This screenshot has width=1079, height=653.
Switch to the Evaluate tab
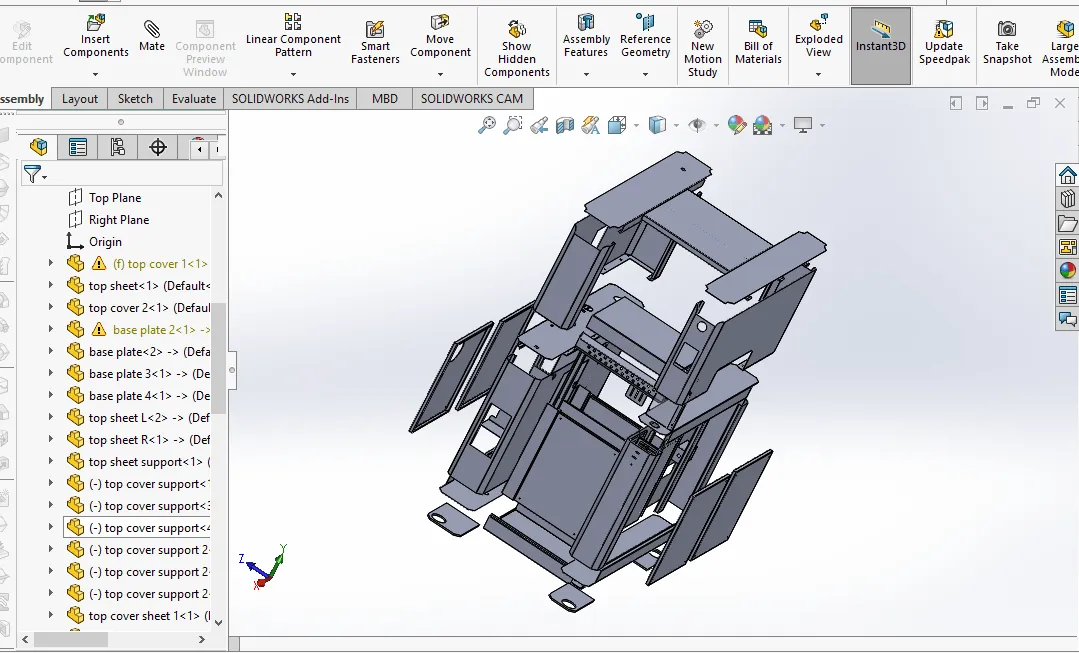(x=193, y=98)
